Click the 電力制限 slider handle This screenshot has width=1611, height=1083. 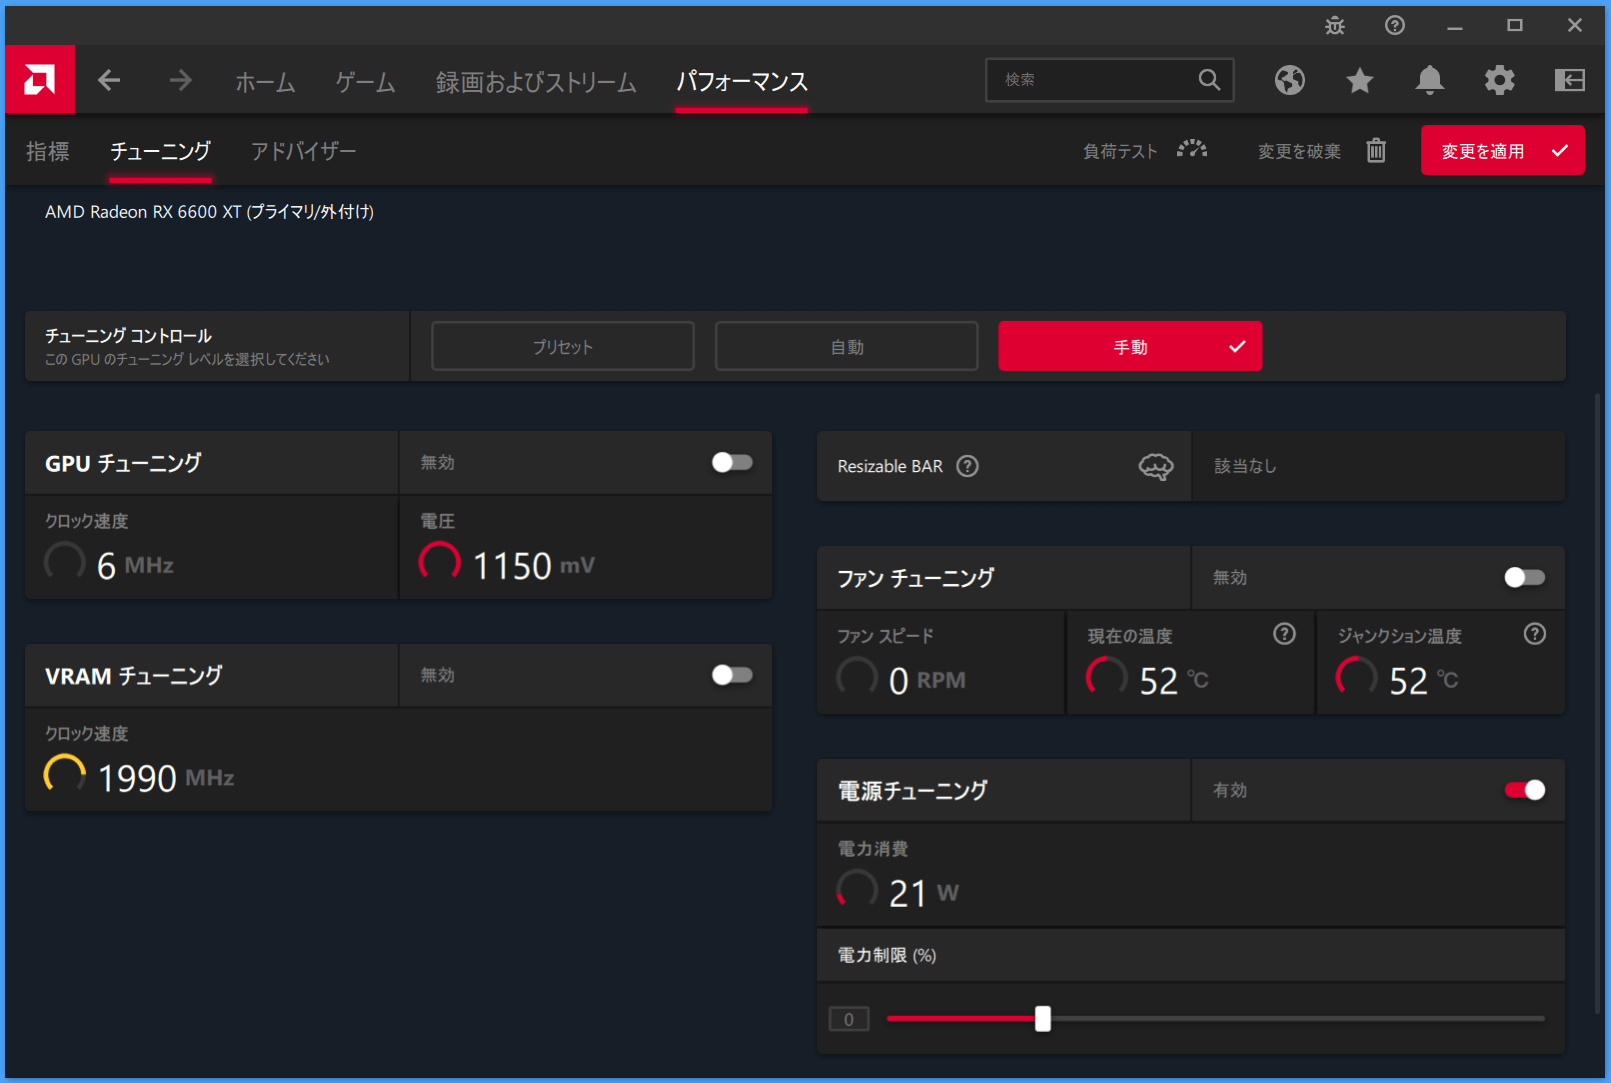tap(1043, 1019)
